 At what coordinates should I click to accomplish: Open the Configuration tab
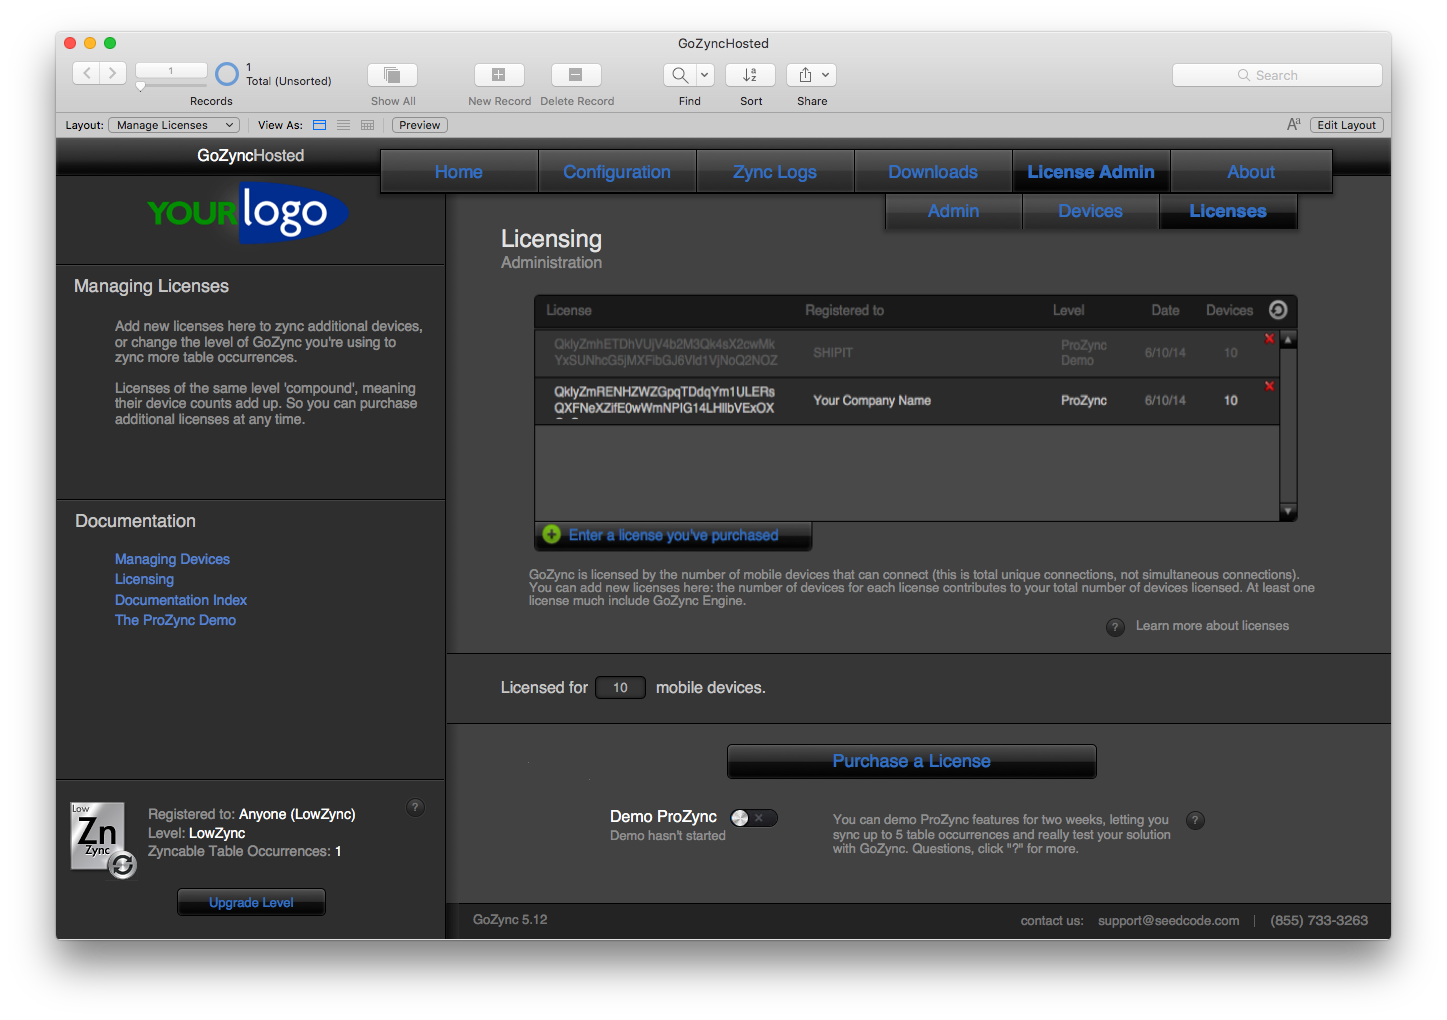(617, 172)
